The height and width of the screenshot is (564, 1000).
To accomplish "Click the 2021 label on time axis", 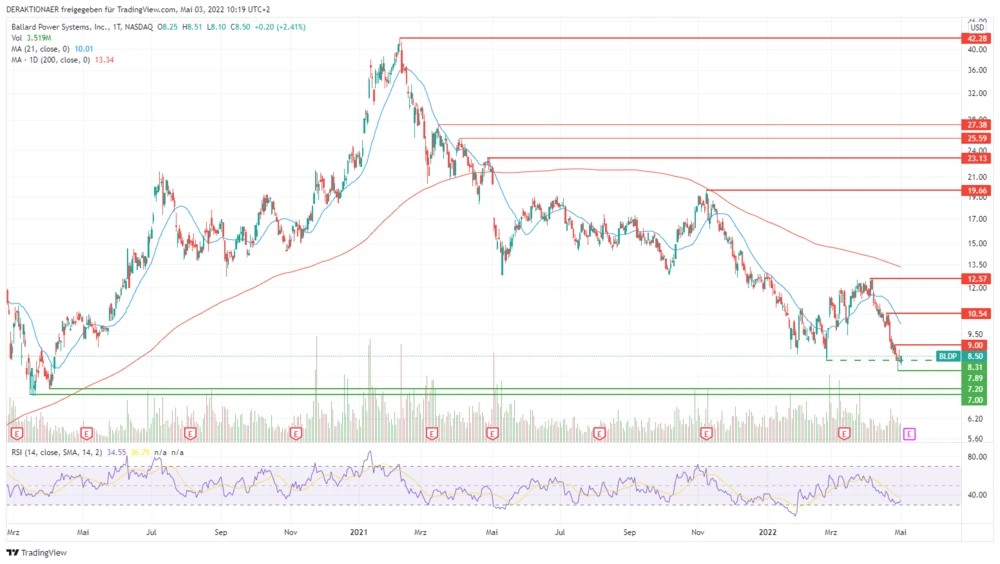I will pyautogui.click(x=359, y=535).
